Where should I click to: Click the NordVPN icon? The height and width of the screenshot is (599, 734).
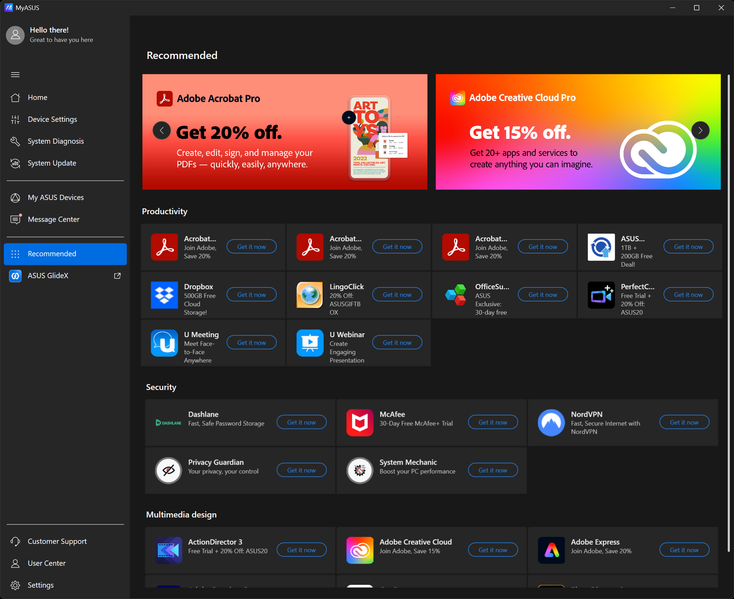tap(551, 423)
